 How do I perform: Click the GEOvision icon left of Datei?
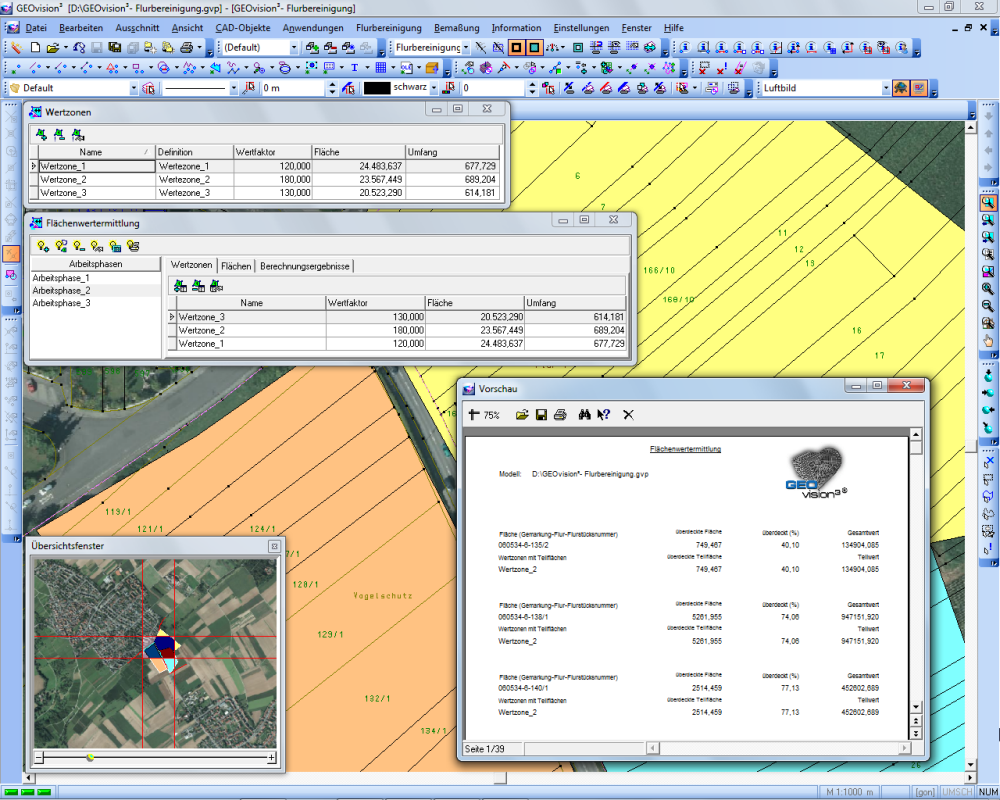(13, 28)
